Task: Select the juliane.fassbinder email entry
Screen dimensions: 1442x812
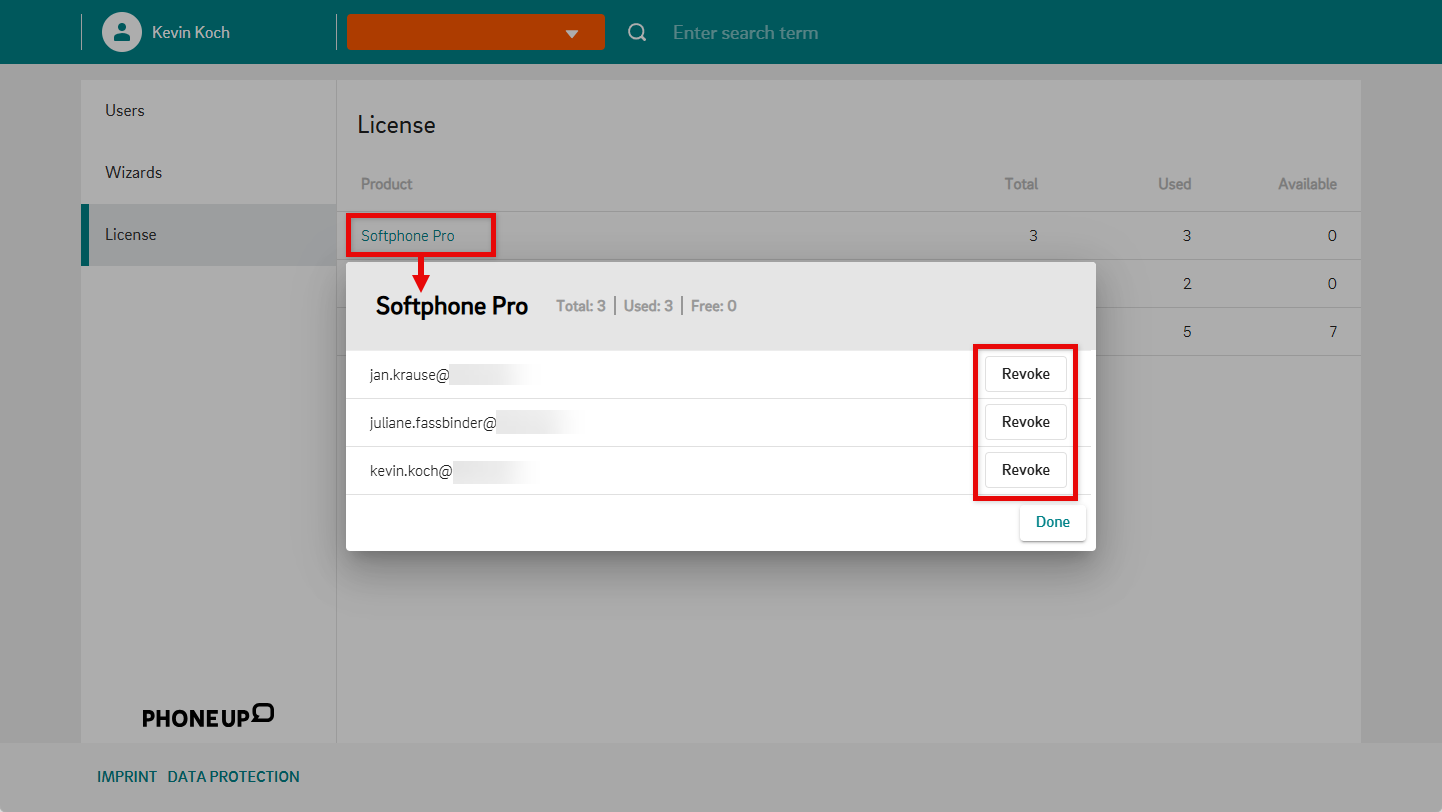Action: (x=433, y=423)
